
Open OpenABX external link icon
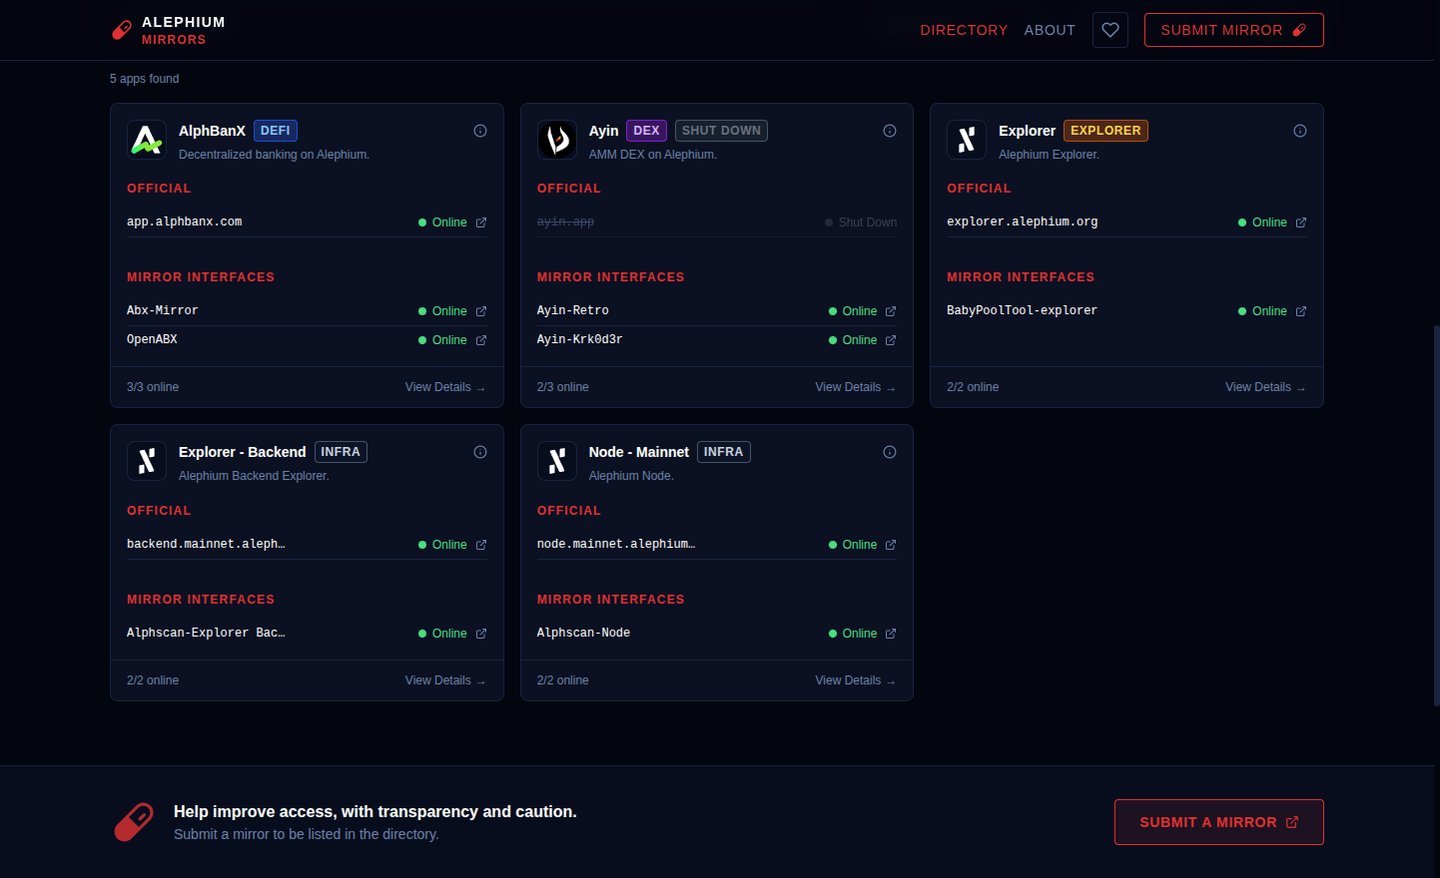(x=481, y=340)
